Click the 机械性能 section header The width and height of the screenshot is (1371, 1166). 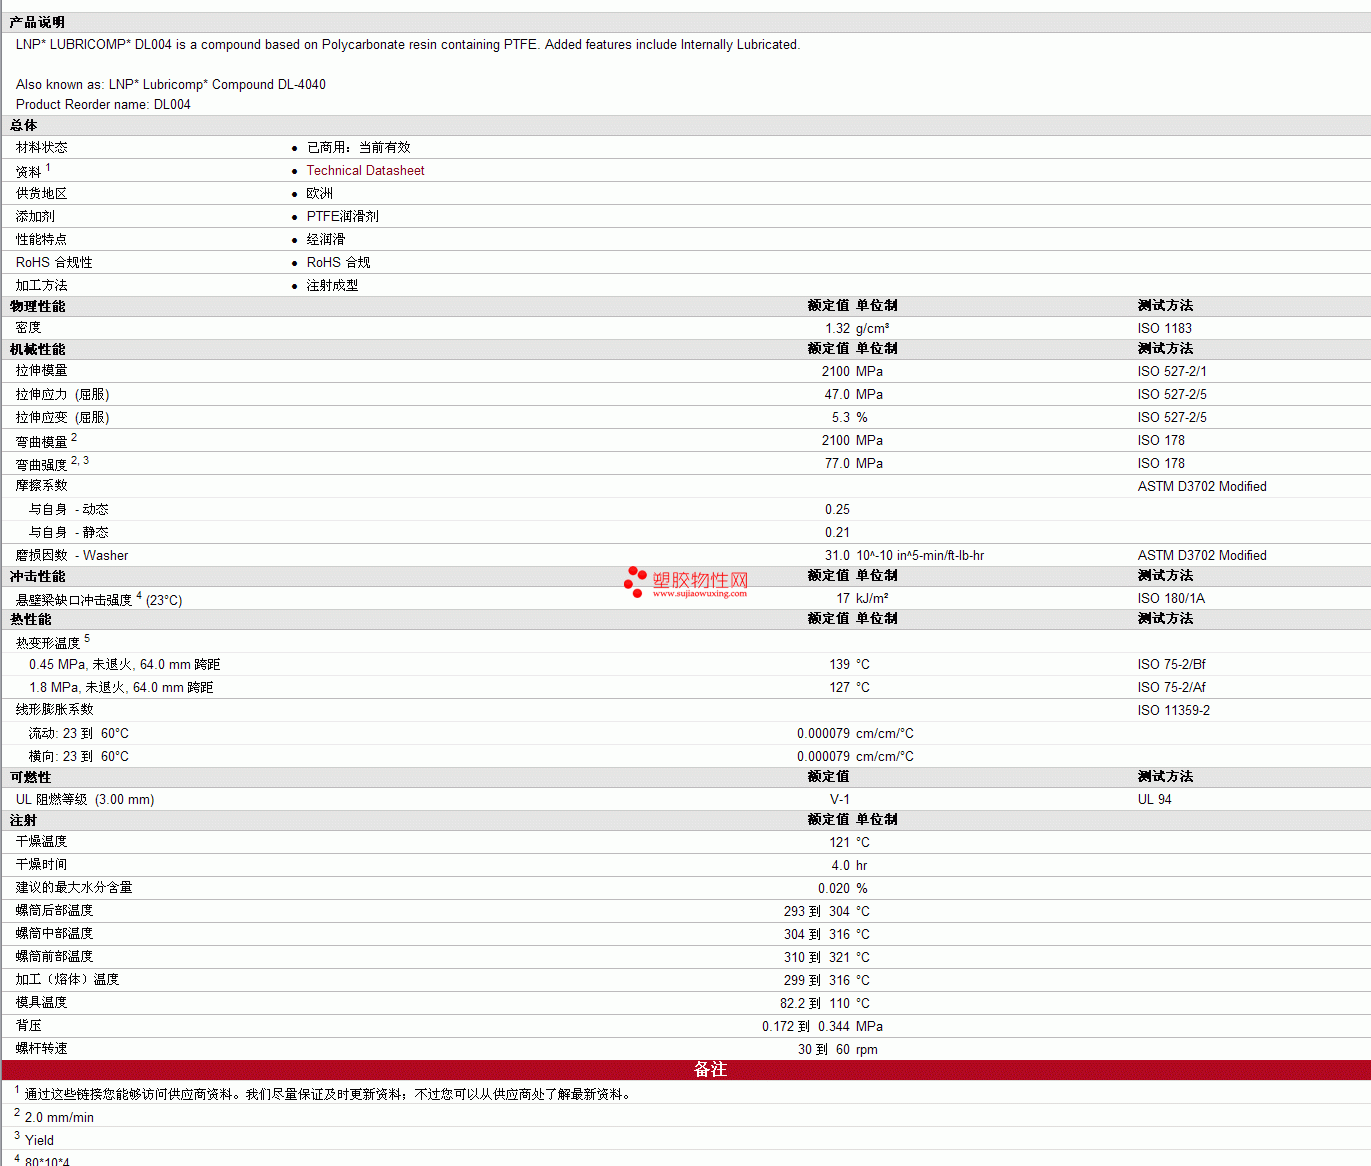click(x=38, y=350)
